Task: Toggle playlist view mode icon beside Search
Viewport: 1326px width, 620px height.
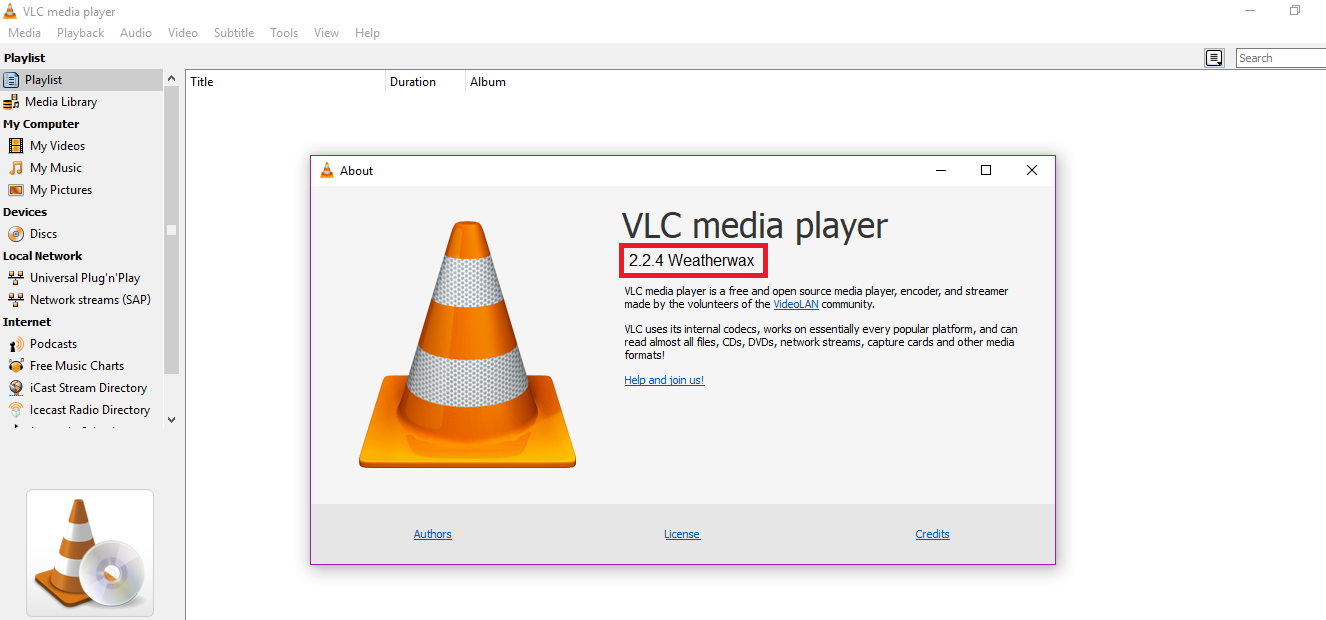Action: pyautogui.click(x=1214, y=58)
